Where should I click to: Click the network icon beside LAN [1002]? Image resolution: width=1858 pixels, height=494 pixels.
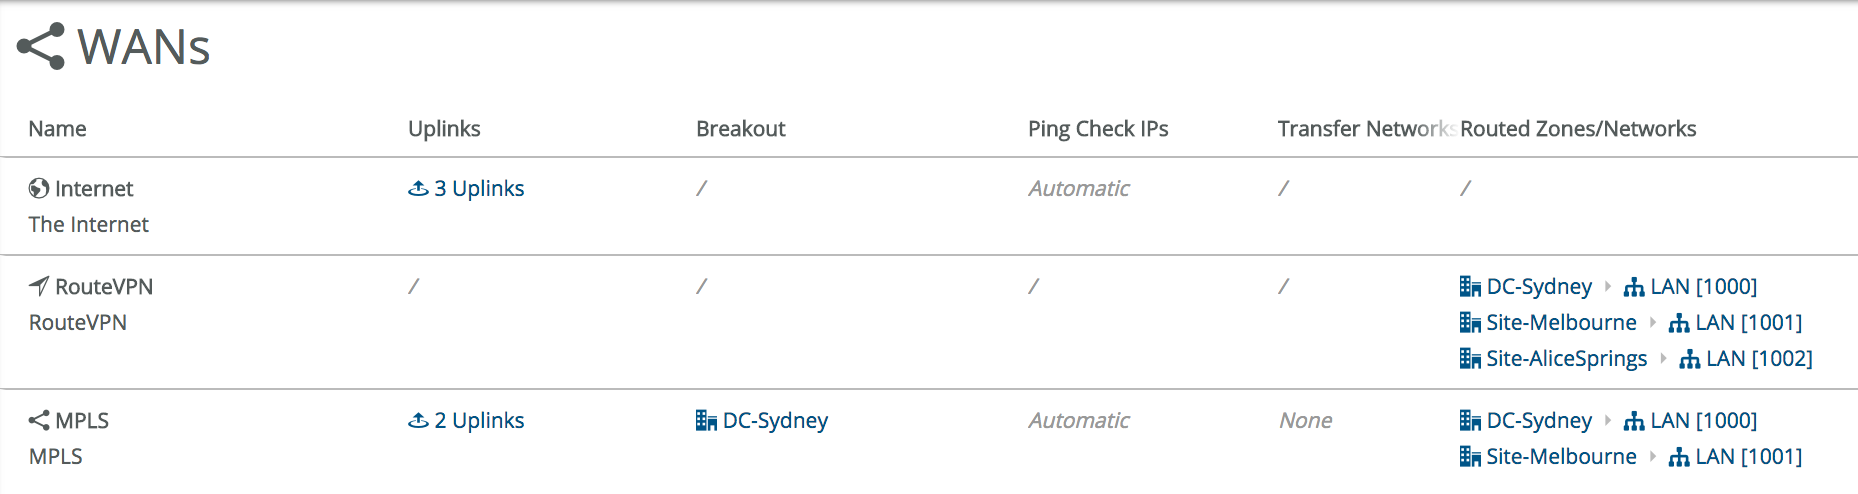click(x=1689, y=359)
